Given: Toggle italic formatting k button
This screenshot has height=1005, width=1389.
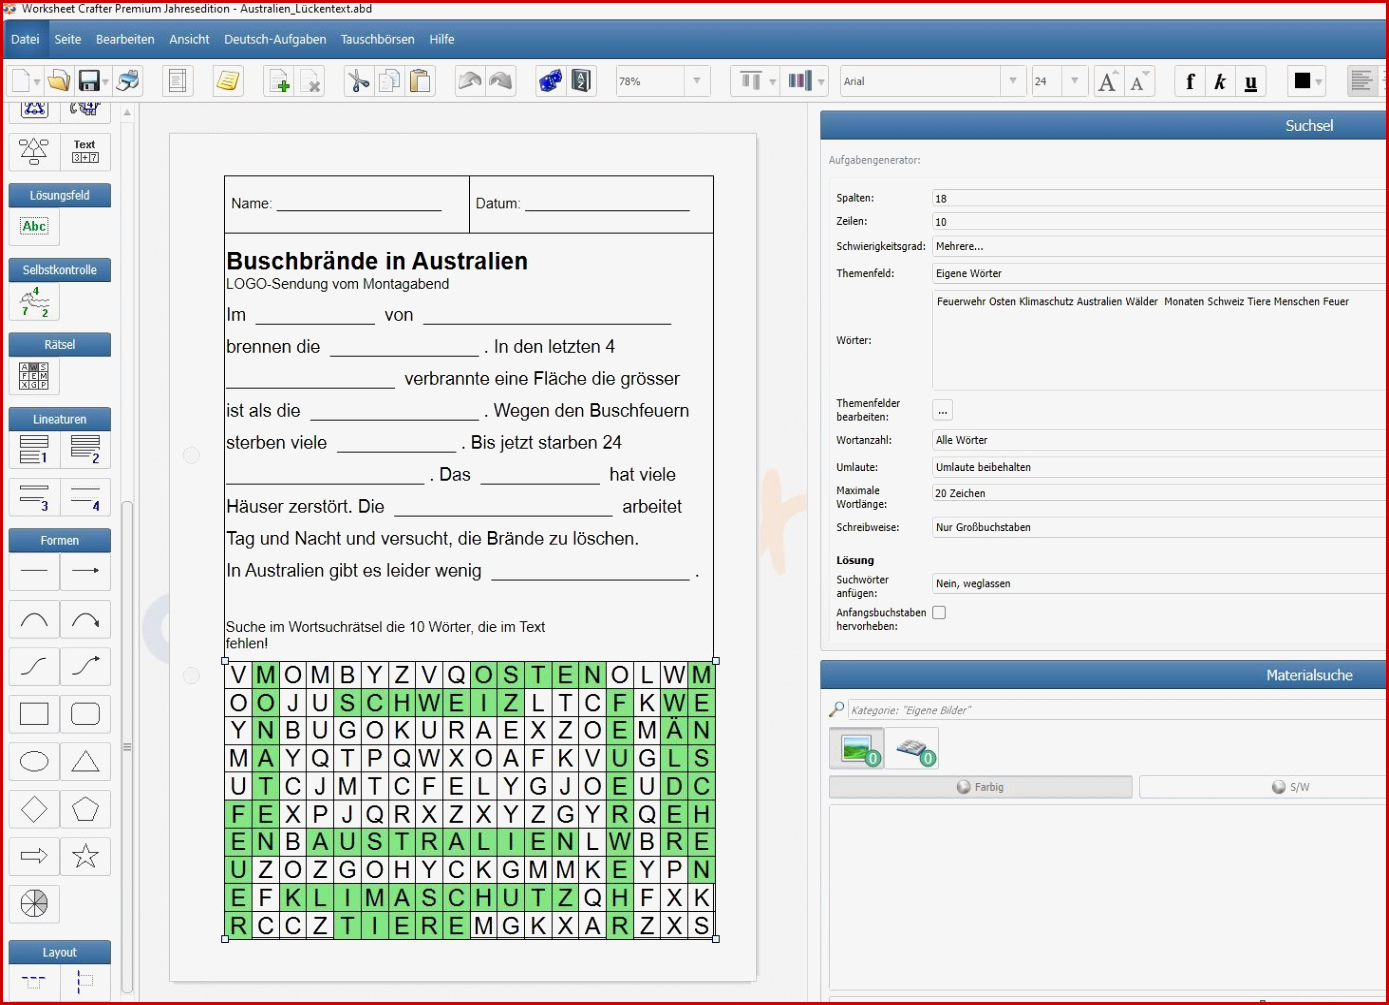Looking at the screenshot, I should tap(1220, 82).
